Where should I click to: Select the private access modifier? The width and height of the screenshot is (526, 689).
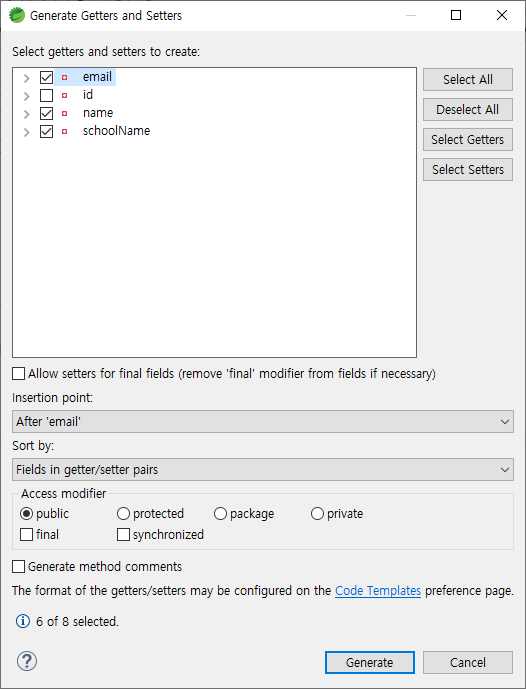317,513
